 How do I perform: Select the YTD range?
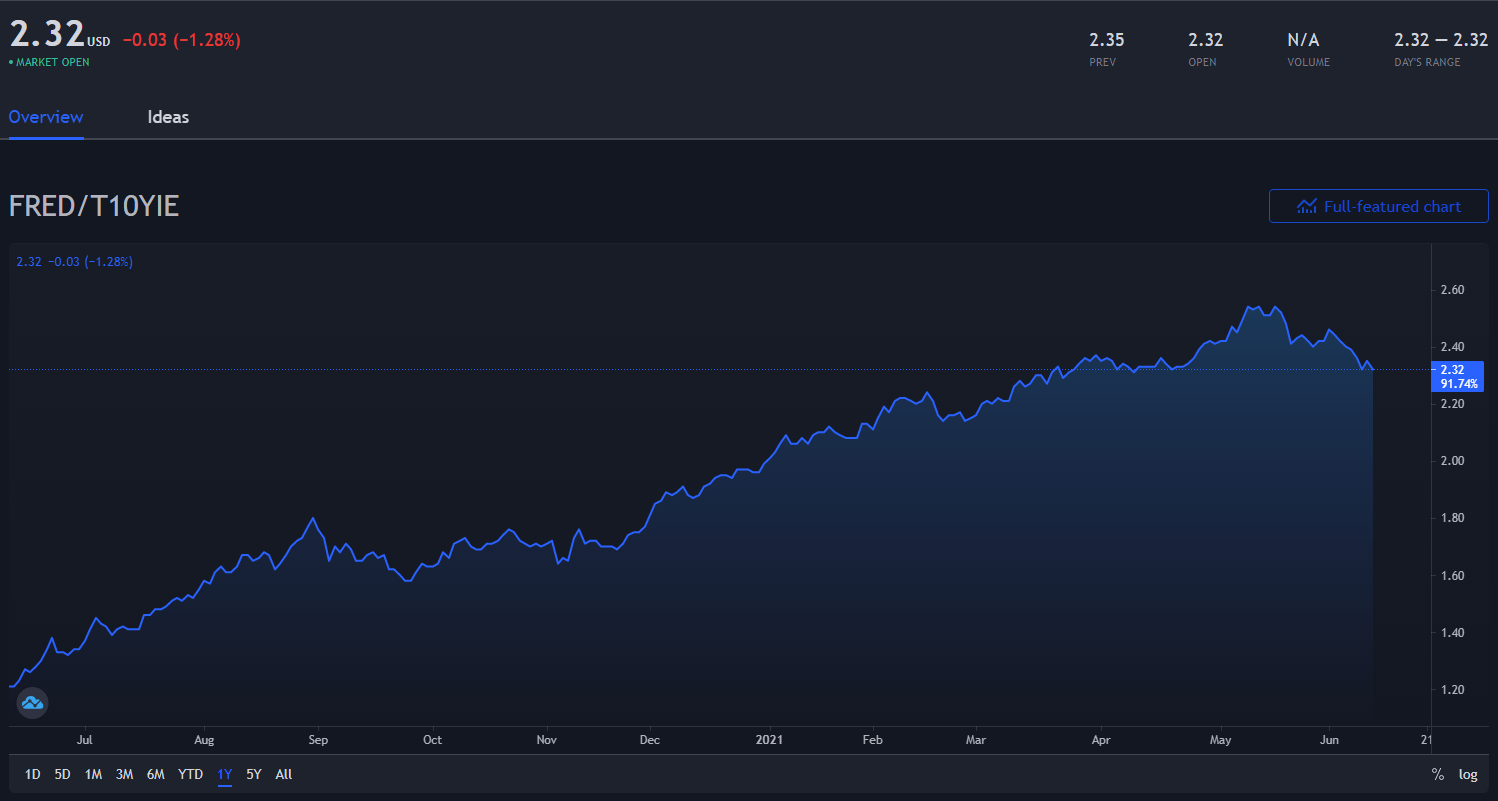[190, 774]
